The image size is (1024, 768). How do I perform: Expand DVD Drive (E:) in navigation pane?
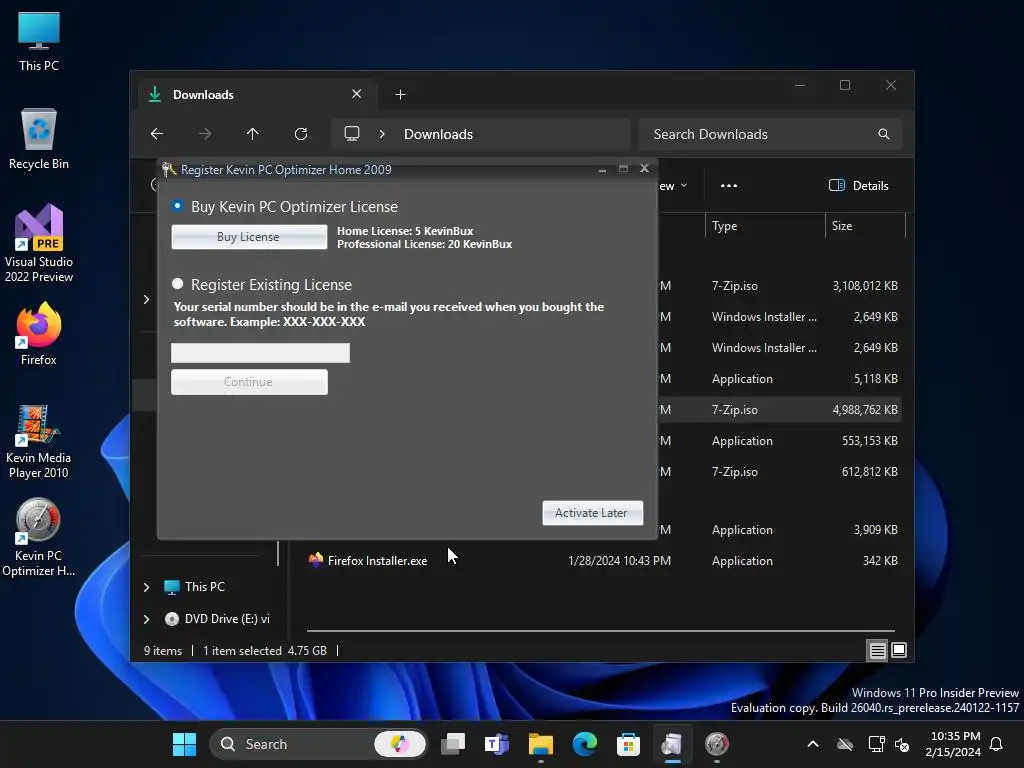point(146,619)
